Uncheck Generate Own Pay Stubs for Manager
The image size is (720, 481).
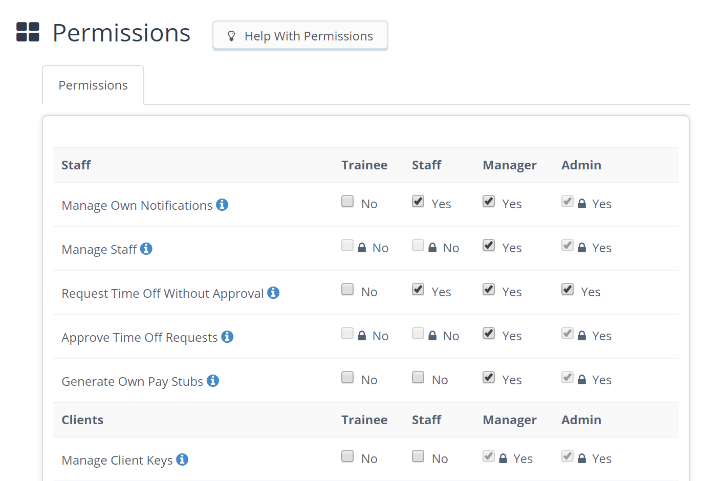pos(489,377)
